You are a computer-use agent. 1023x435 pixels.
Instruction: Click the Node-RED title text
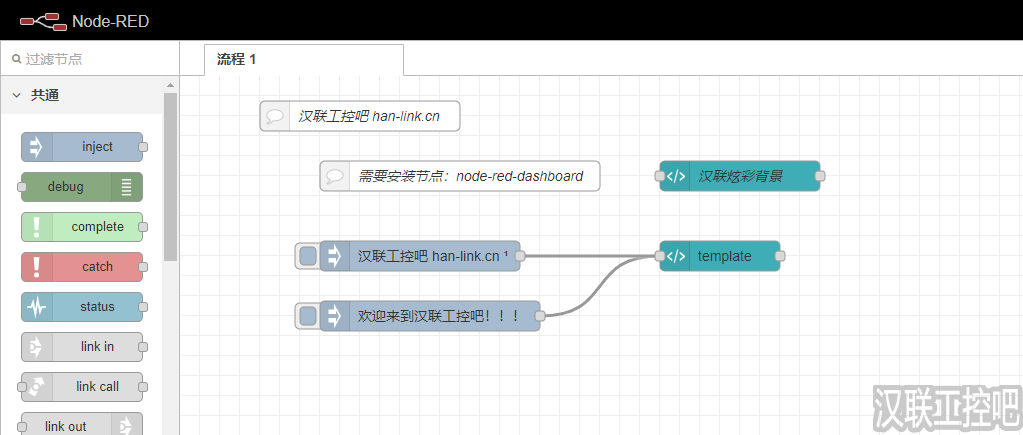(x=111, y=22)
